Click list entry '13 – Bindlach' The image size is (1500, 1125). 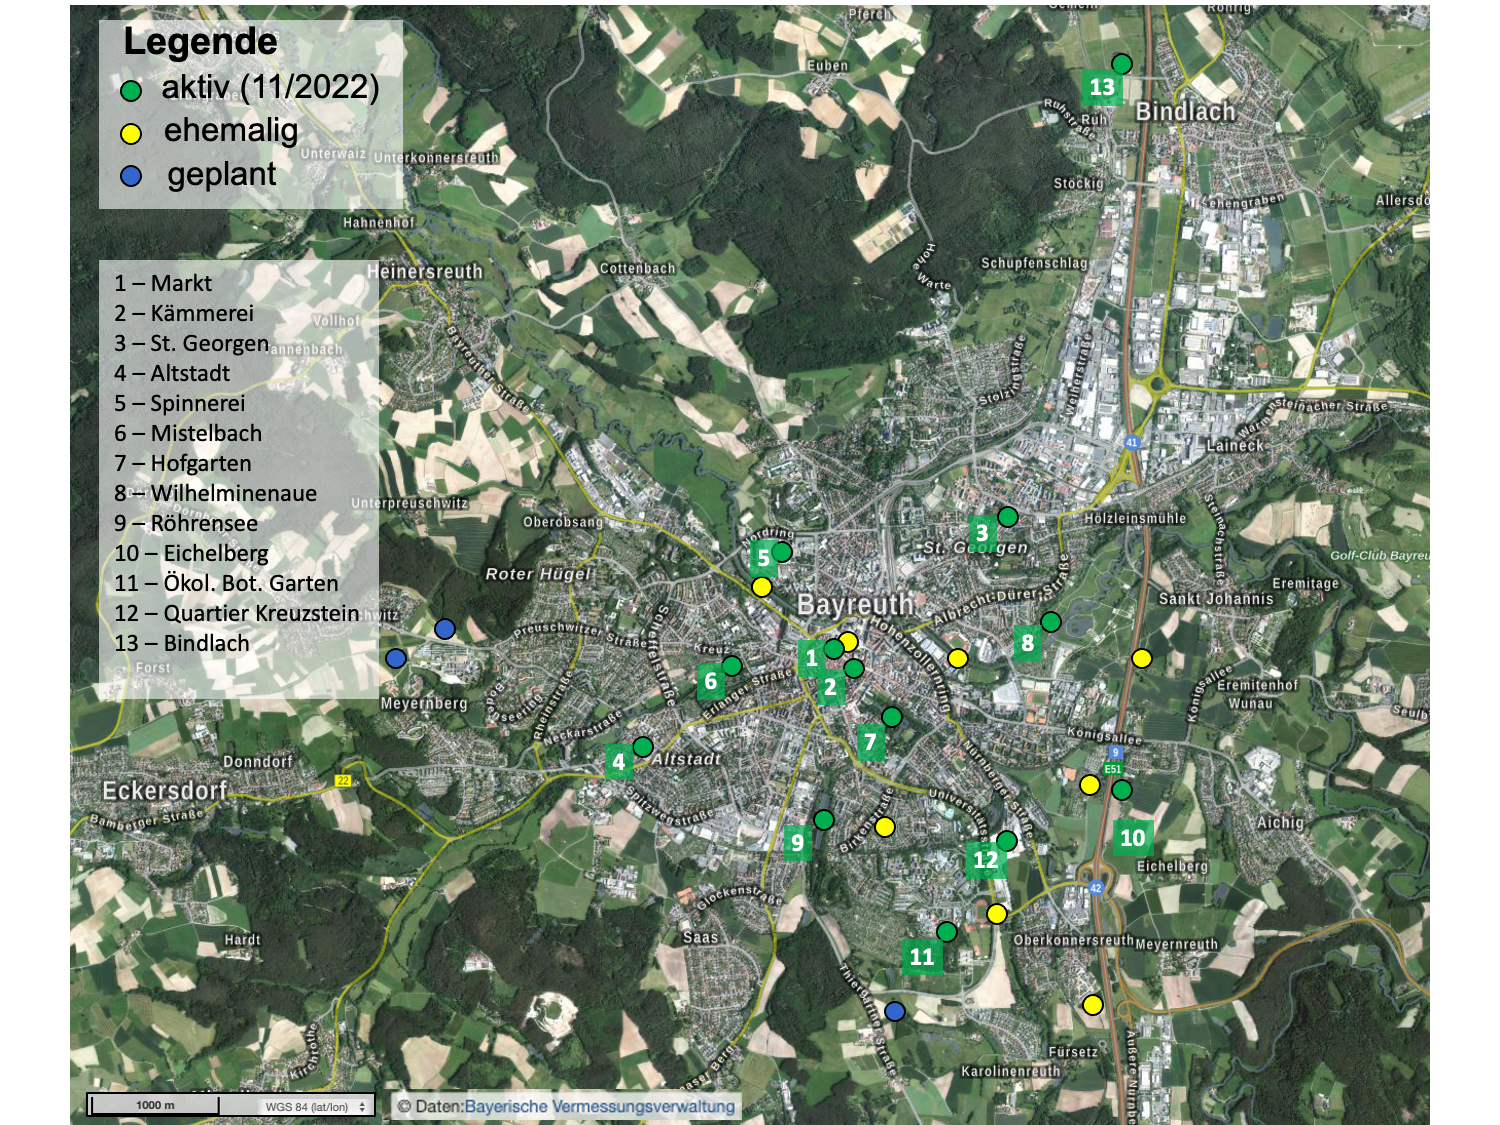pyautogui.click(x=182, y=643)
